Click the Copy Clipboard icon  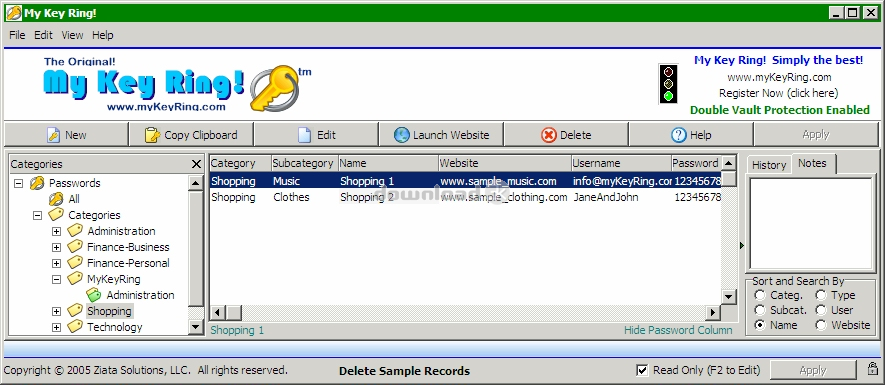152,135
